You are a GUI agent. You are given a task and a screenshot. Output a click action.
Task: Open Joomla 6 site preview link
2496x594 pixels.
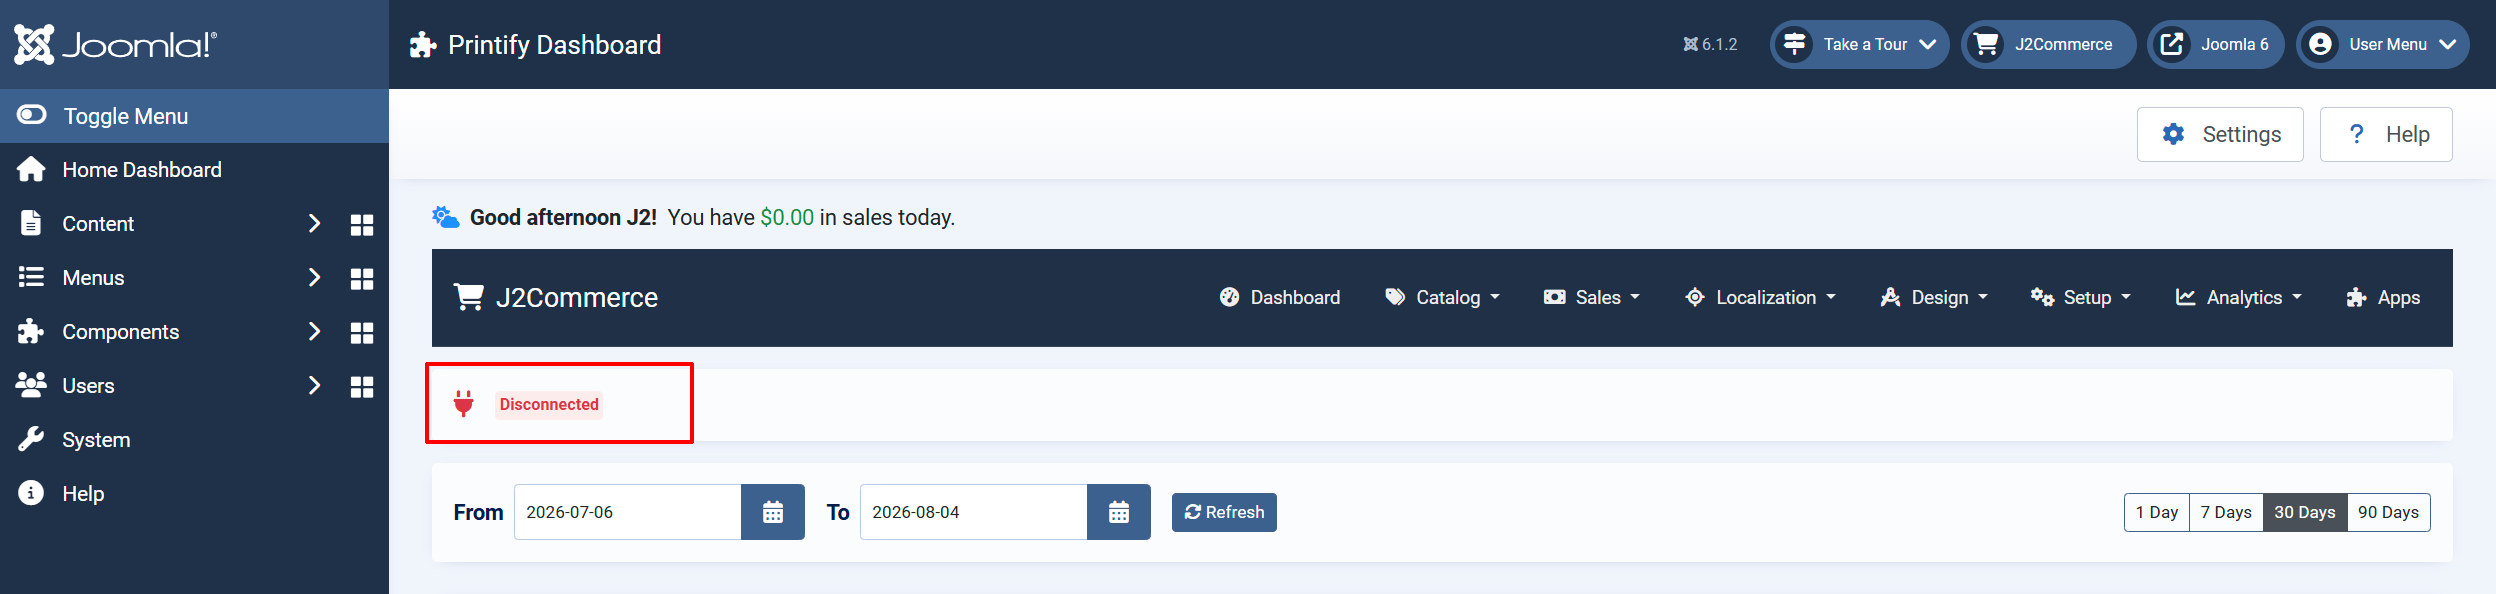pyautogui.click(x=2215, y=44)
